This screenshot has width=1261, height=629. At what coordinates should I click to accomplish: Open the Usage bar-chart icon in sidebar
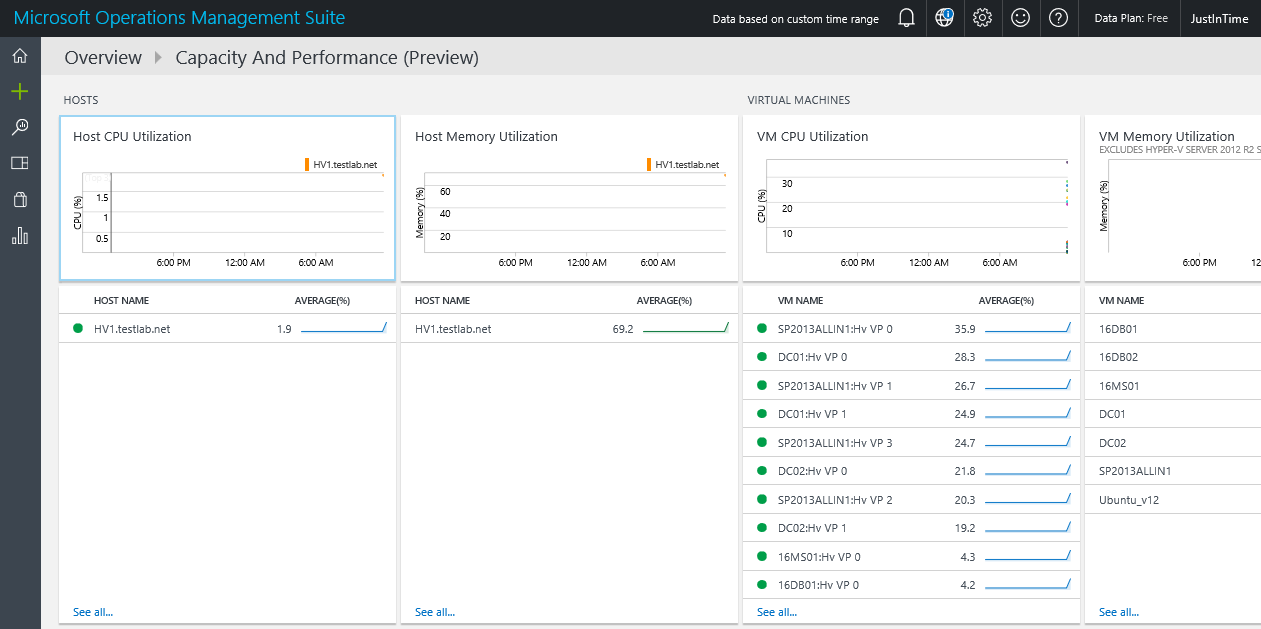tap(19, 235)
